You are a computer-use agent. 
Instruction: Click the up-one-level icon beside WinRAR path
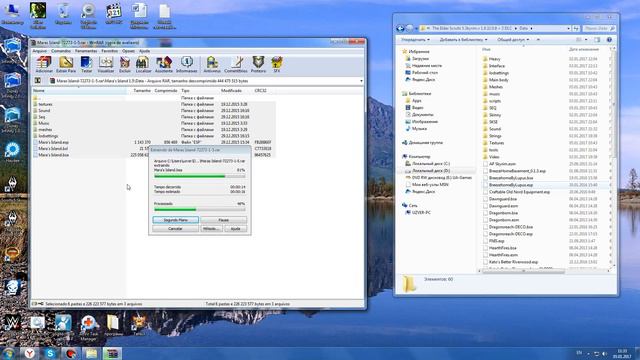38,81
